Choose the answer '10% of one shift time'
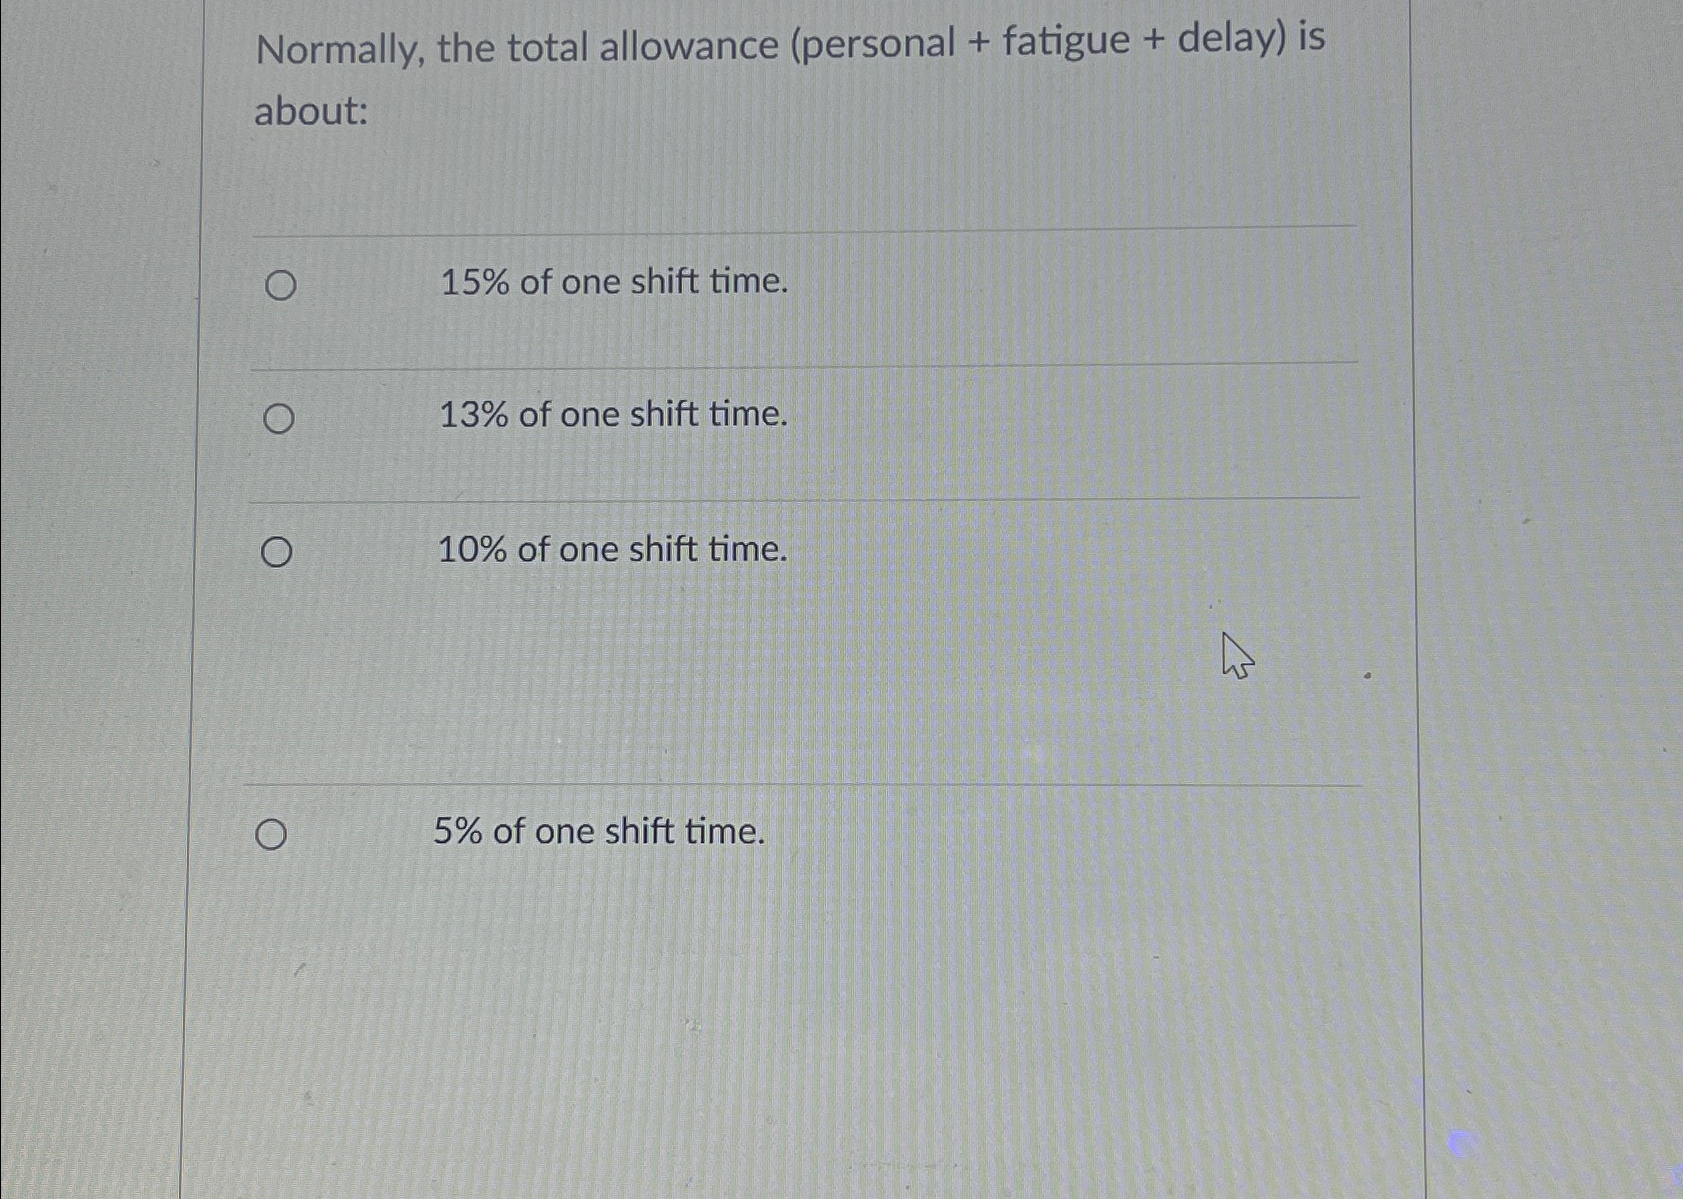The image size is (1683, 1199). 613,549
